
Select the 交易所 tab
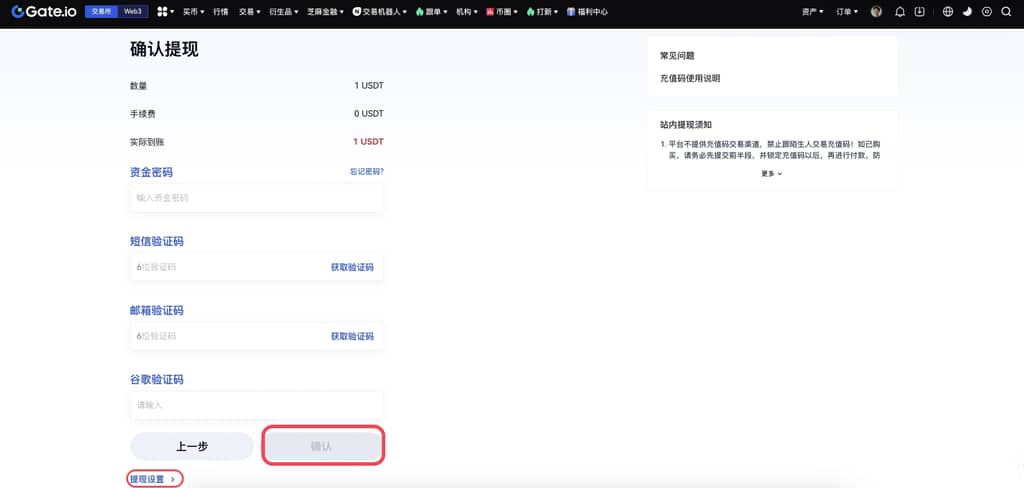tap(101, 12)
